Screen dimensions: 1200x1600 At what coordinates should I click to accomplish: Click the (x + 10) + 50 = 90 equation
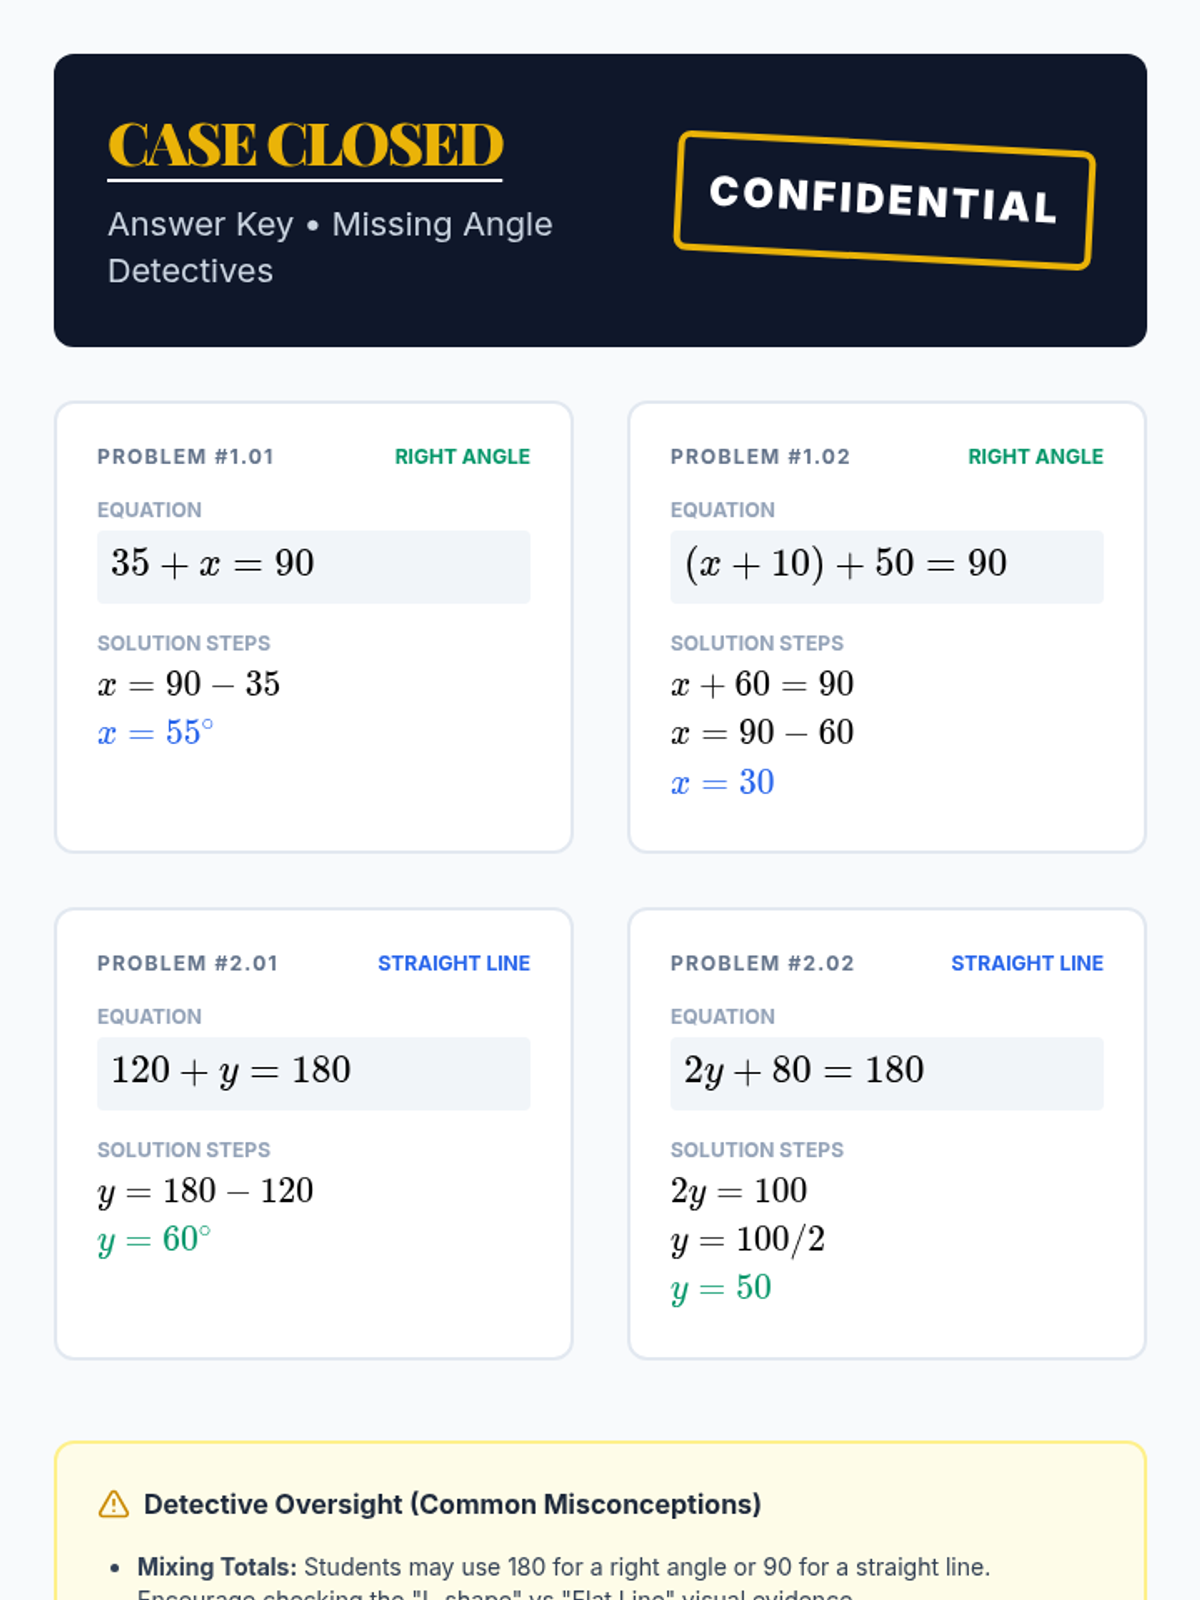pyautogui.click(x=846, y=565)
